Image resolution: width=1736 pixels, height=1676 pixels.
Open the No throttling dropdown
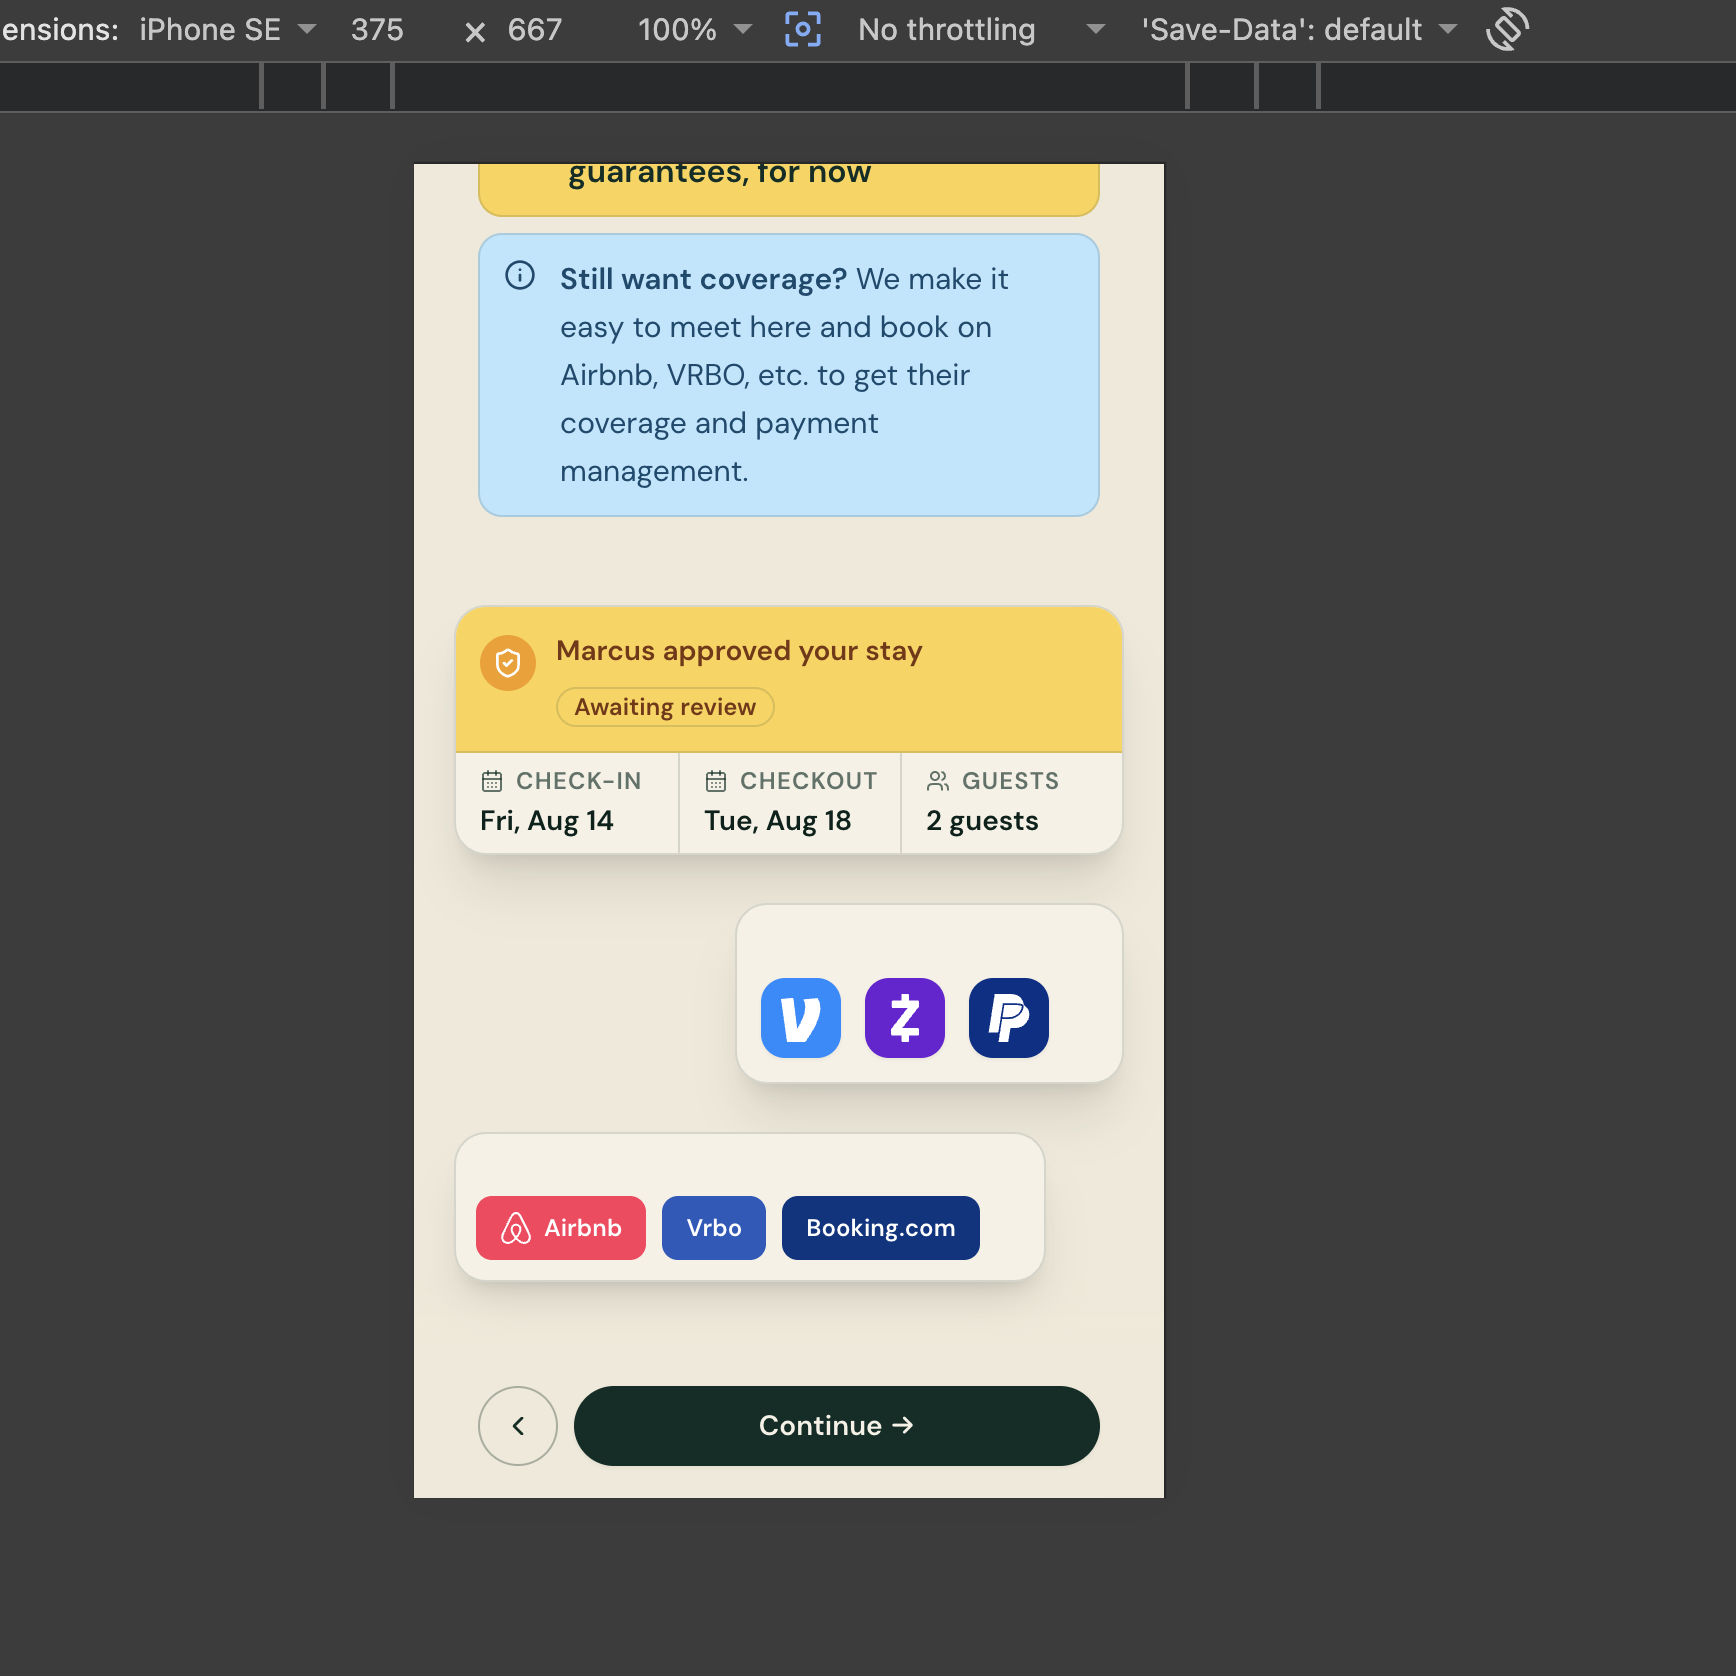[982, 30]
